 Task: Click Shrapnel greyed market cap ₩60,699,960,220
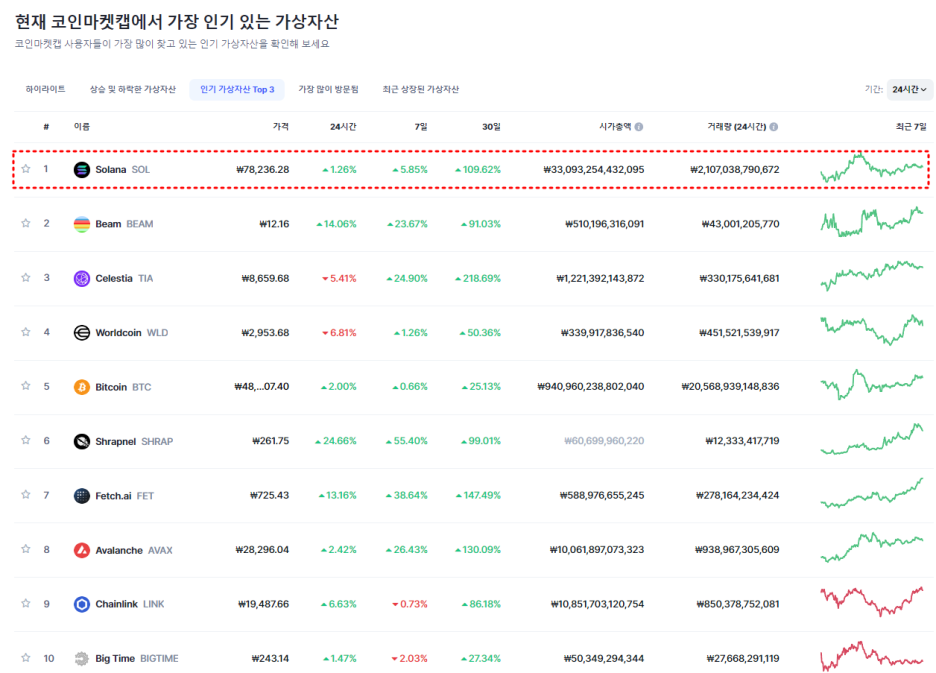pos(604,441)
